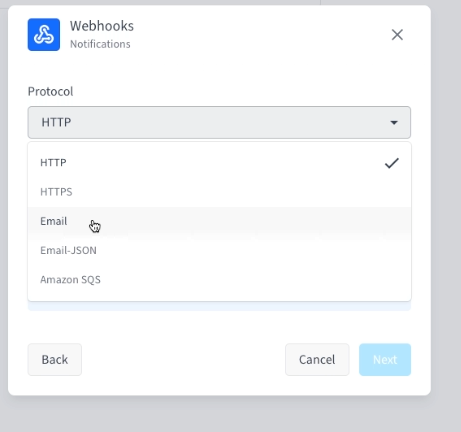This screenshot has width=461, height=432.
Task: Click the dimmed backdrop outside the dialog
Action: click(x=446, y=217)
